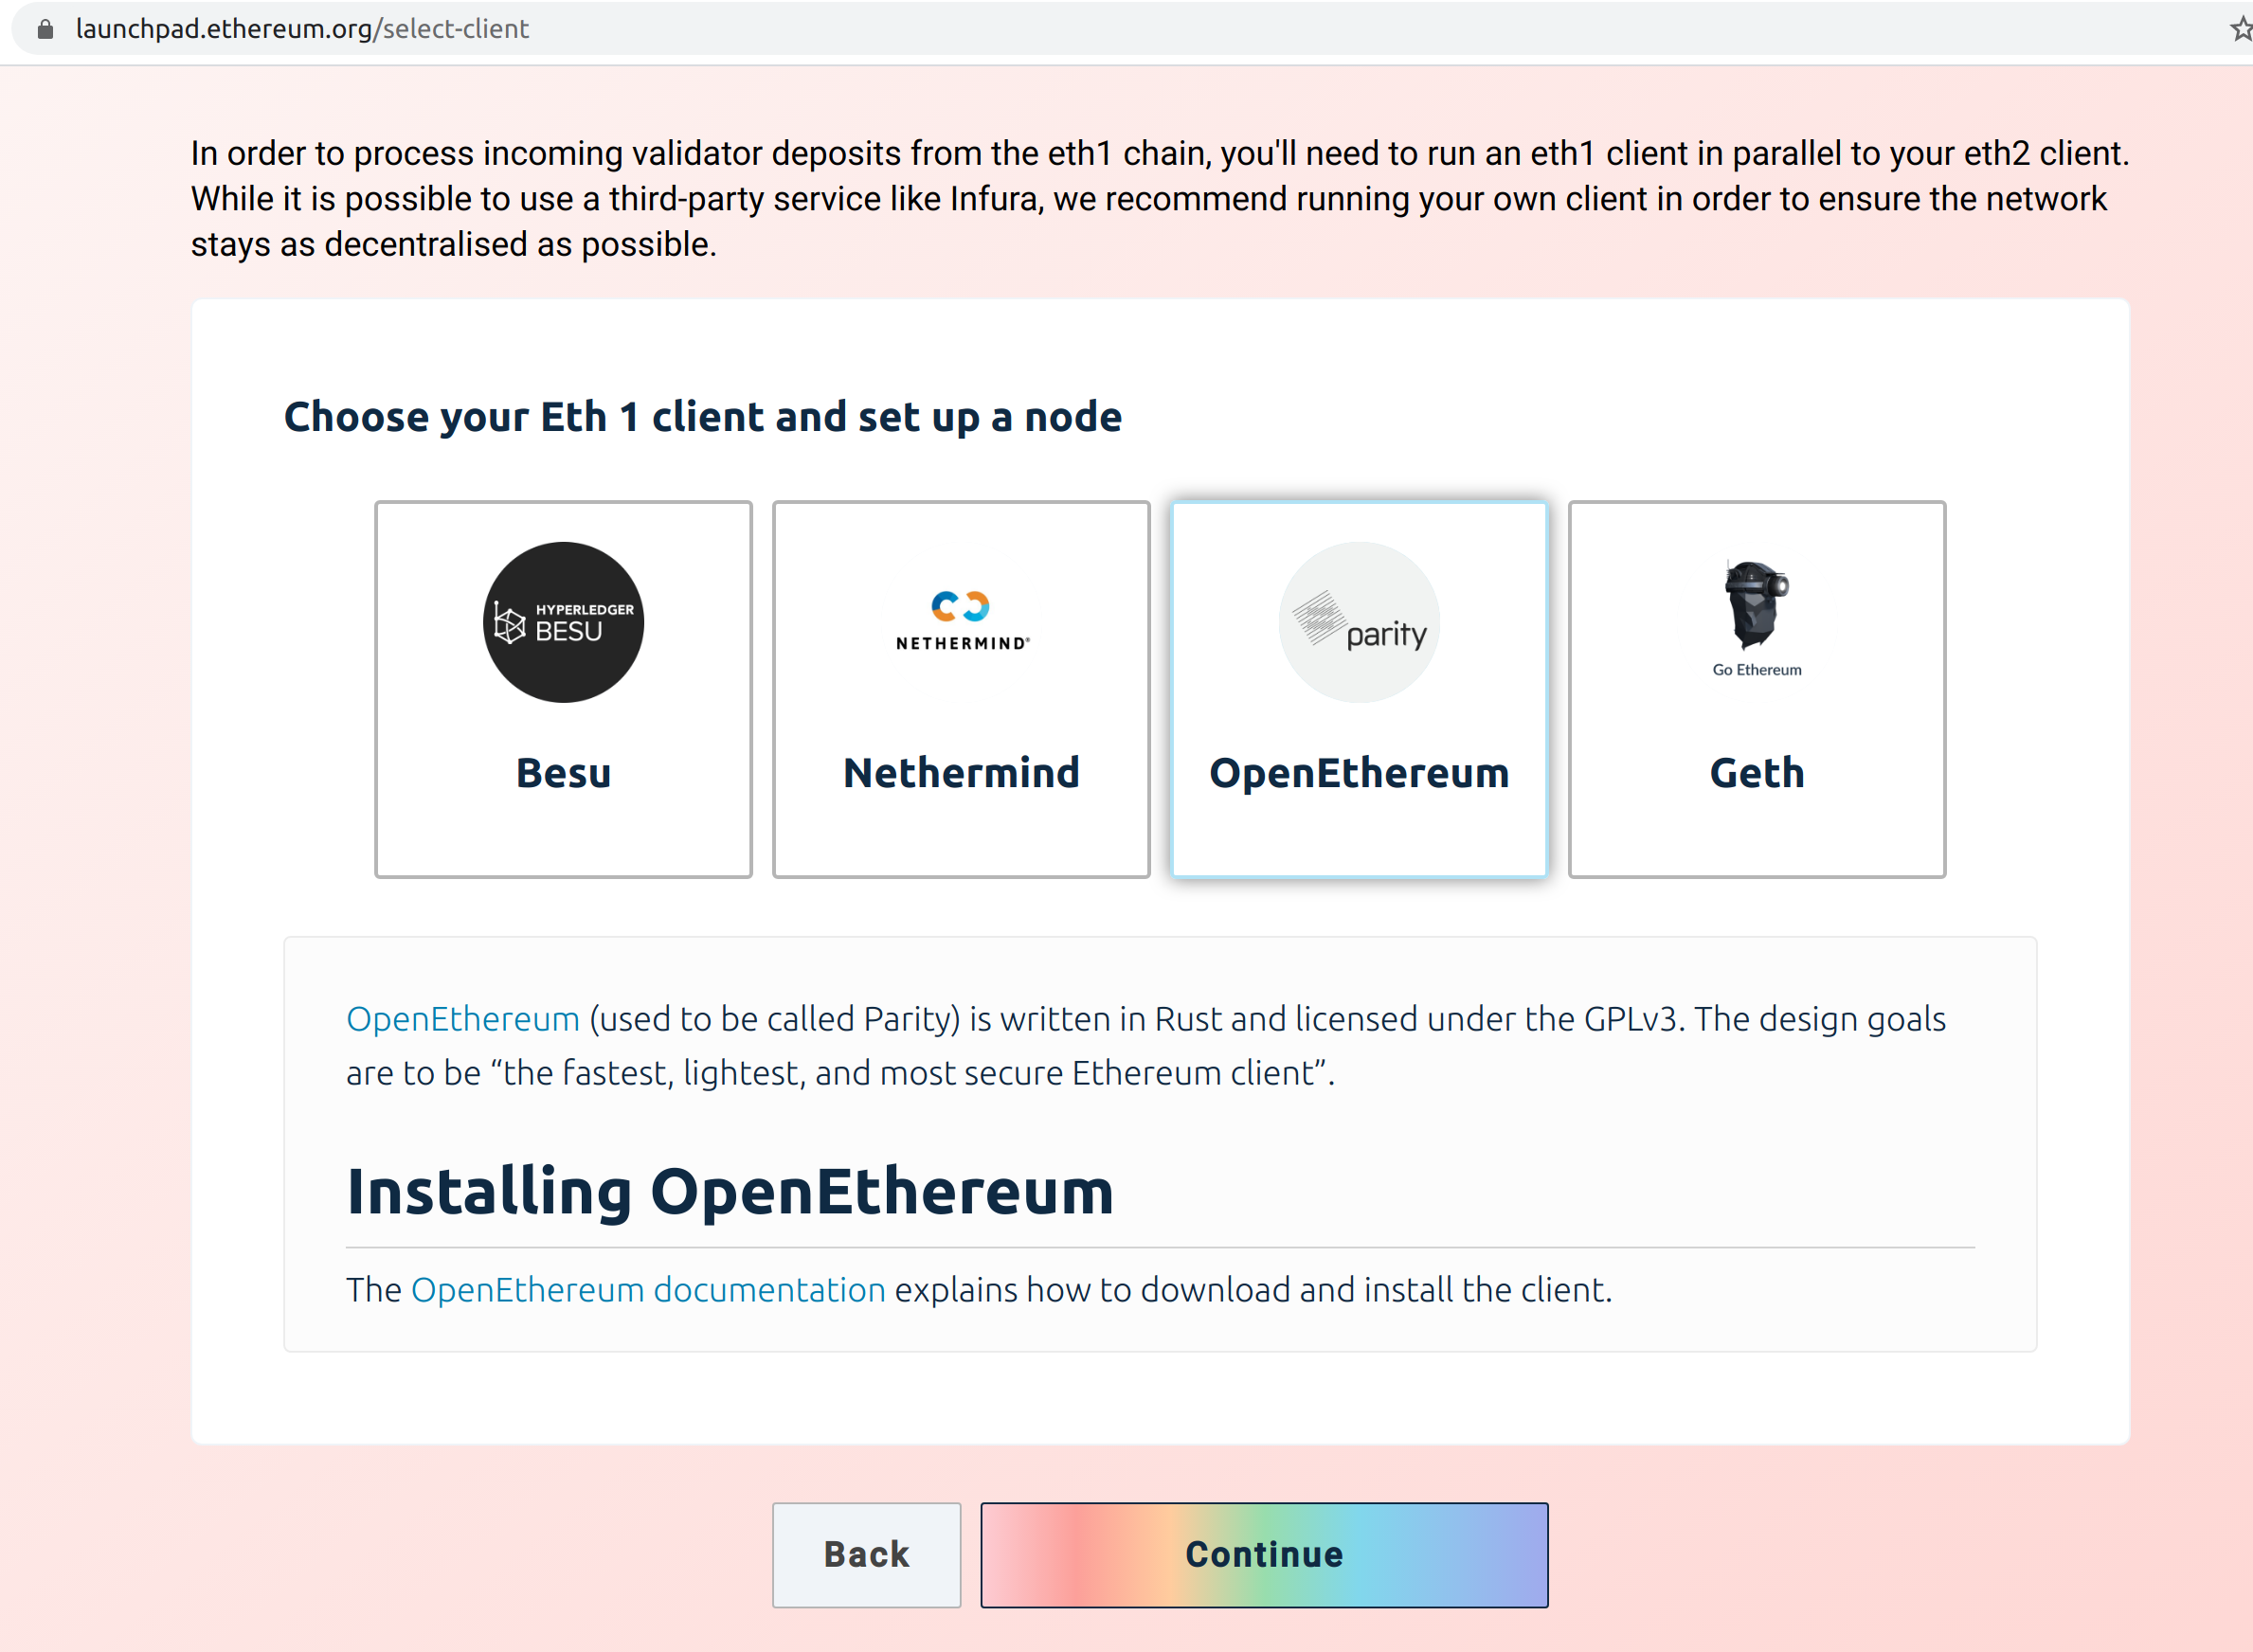Deselect the OpenEthereum client card

point(1358,688)
